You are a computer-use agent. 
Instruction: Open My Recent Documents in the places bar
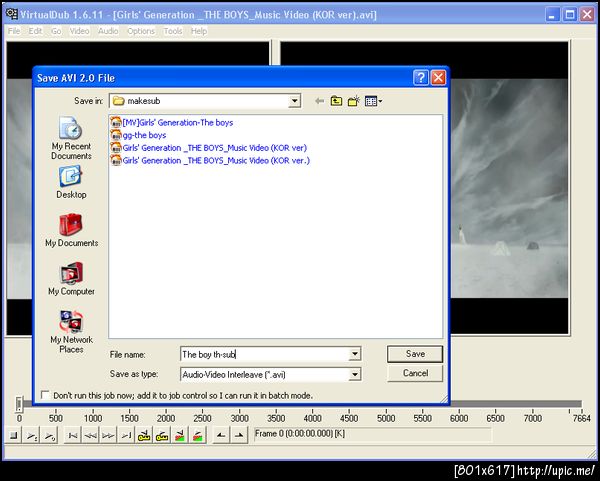pos(71,138)
